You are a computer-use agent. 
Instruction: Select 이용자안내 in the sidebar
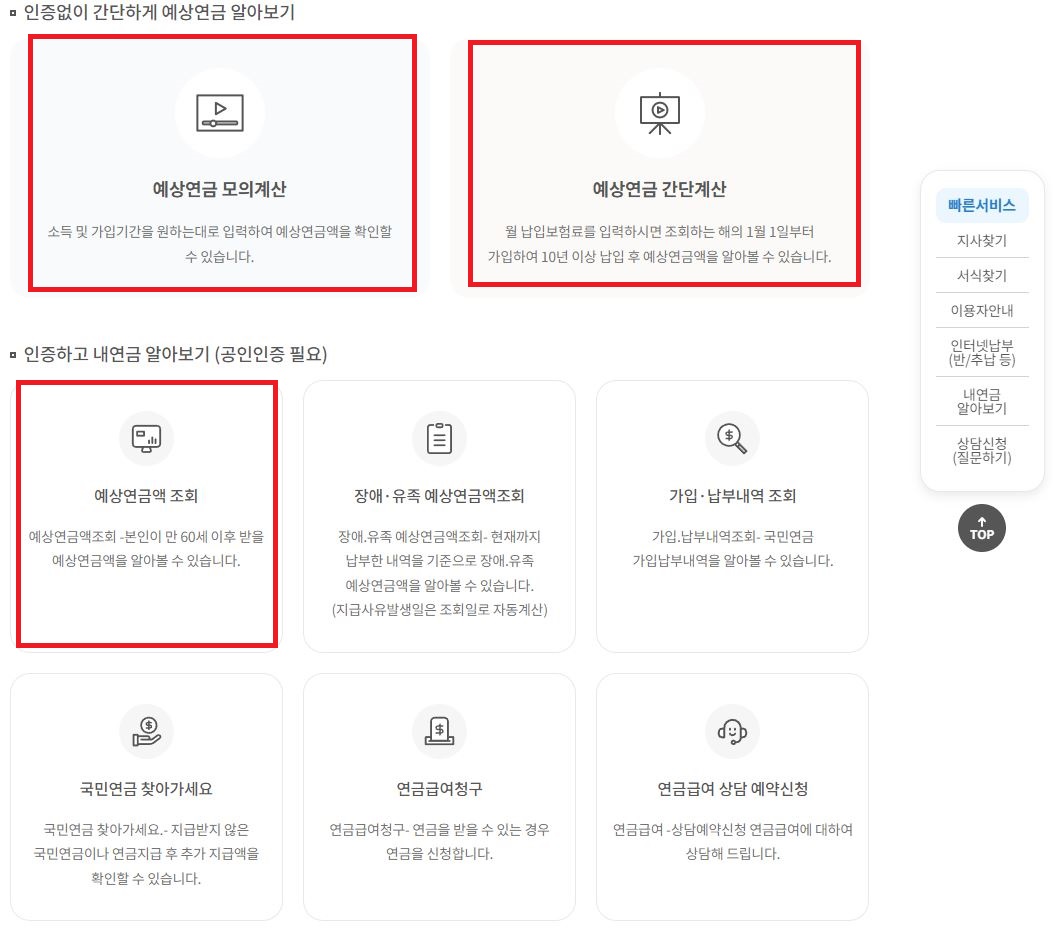[x=981, y=310]
